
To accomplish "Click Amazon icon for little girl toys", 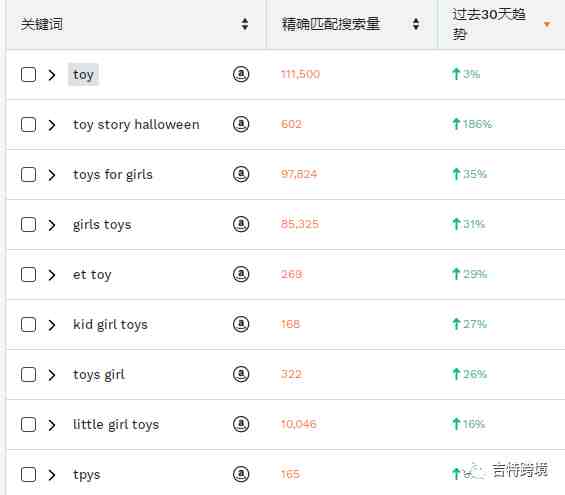I will tap(241, 424).
